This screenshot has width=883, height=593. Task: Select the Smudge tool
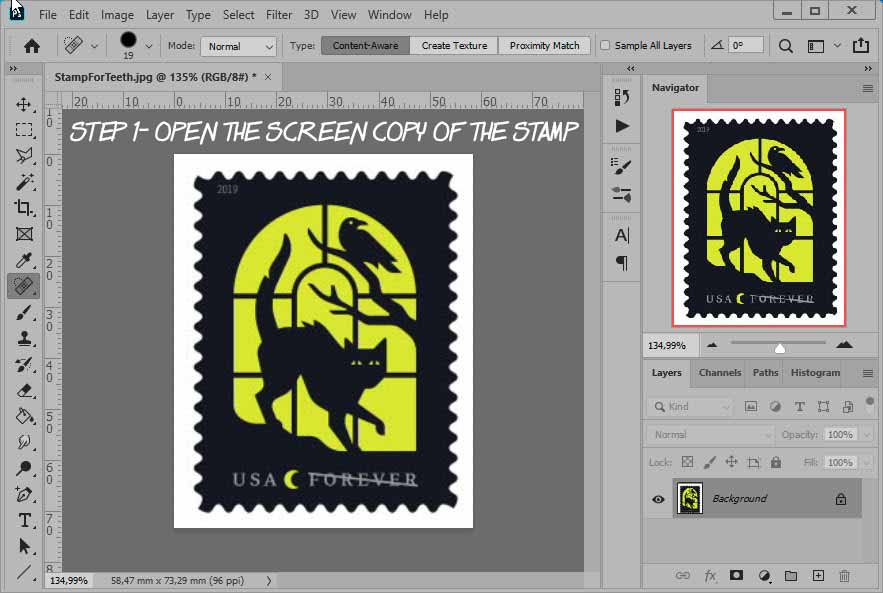coord(24,442)
